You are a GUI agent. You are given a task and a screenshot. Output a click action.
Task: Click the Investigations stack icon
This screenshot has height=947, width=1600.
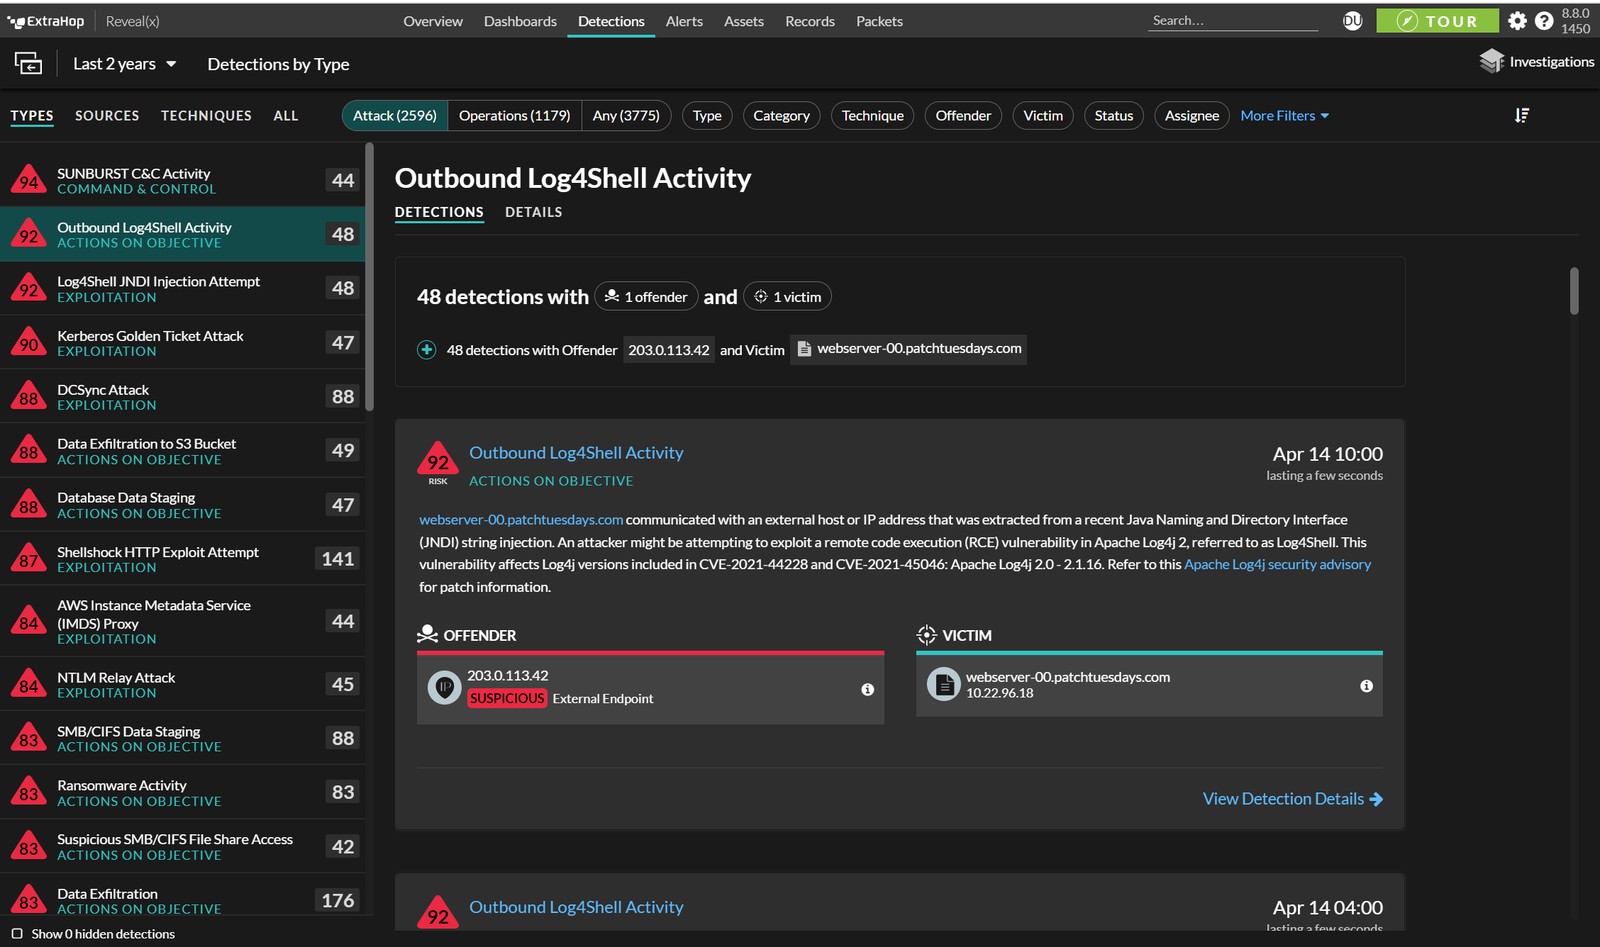1491,62
